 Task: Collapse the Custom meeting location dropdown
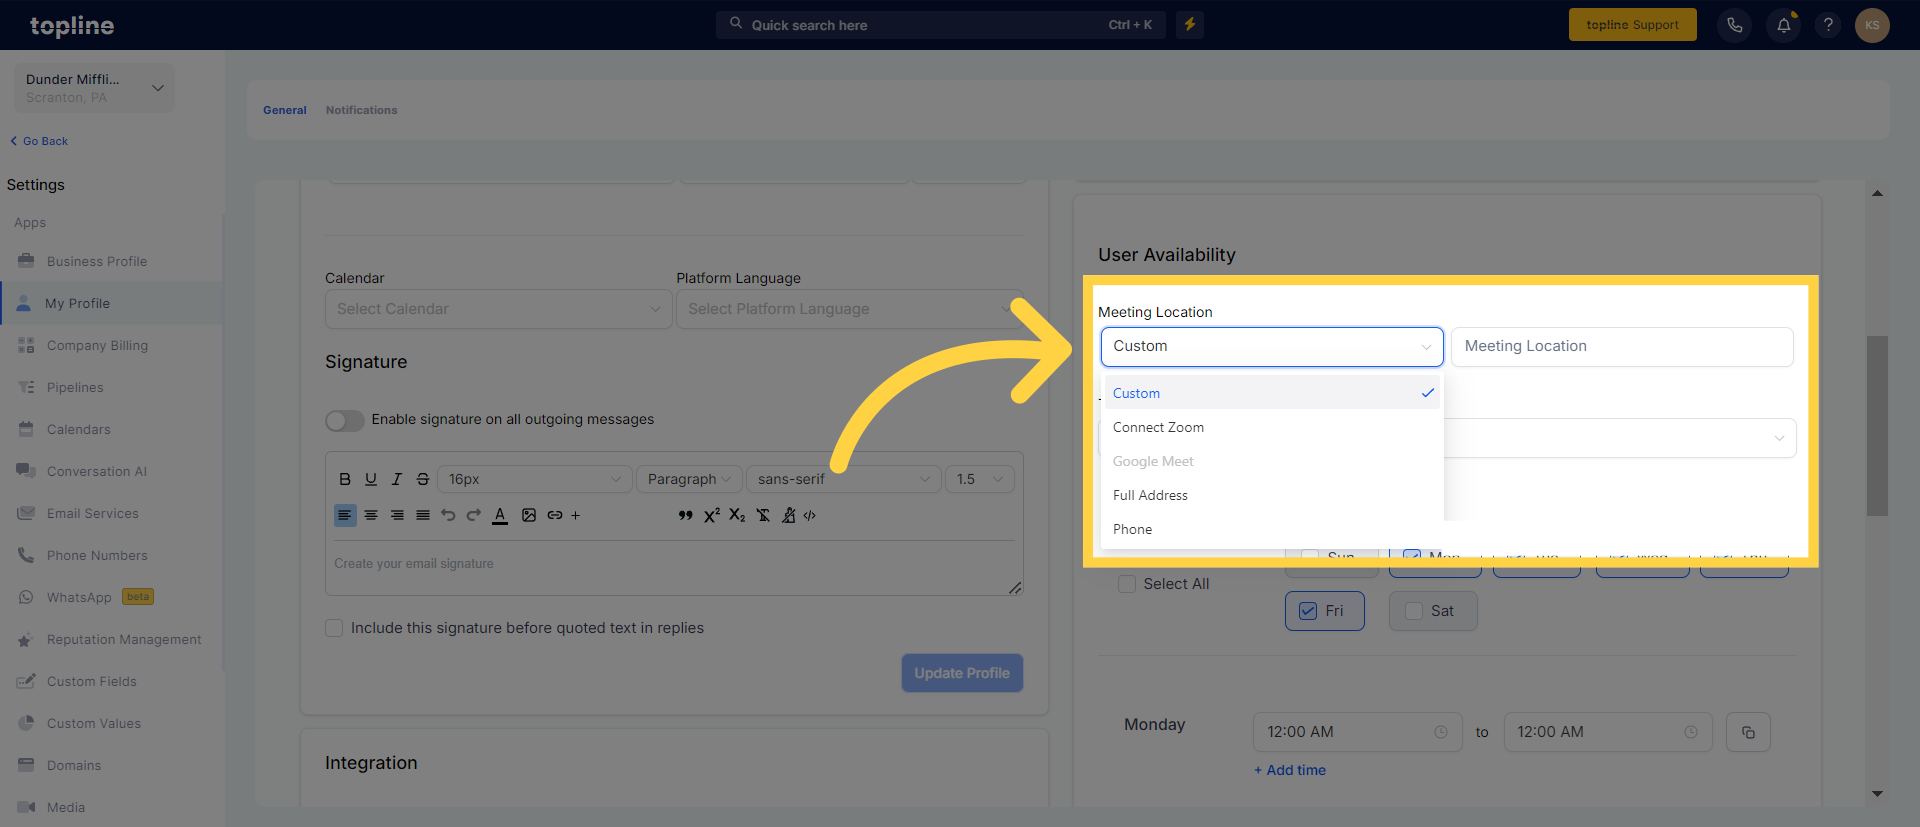tap(1272, 346)
